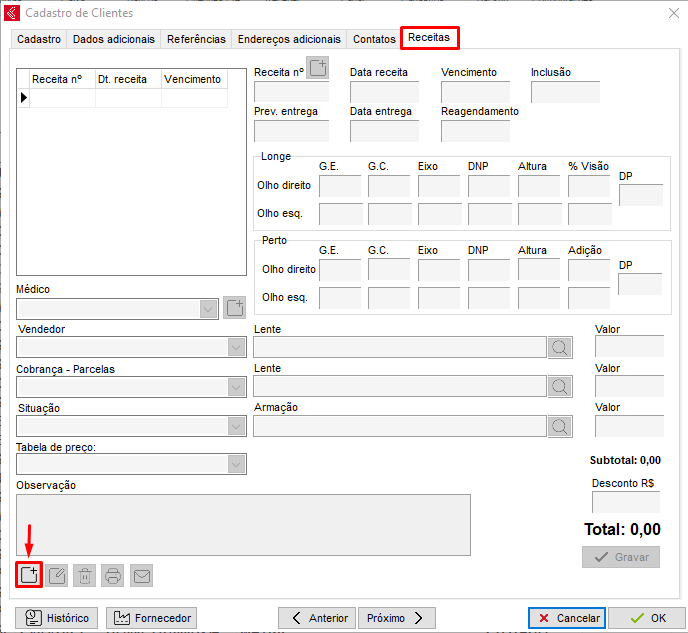This screenshot has width=688, height=633.
Task: Click the Desconto R$ input field
Action: point(625,502)
